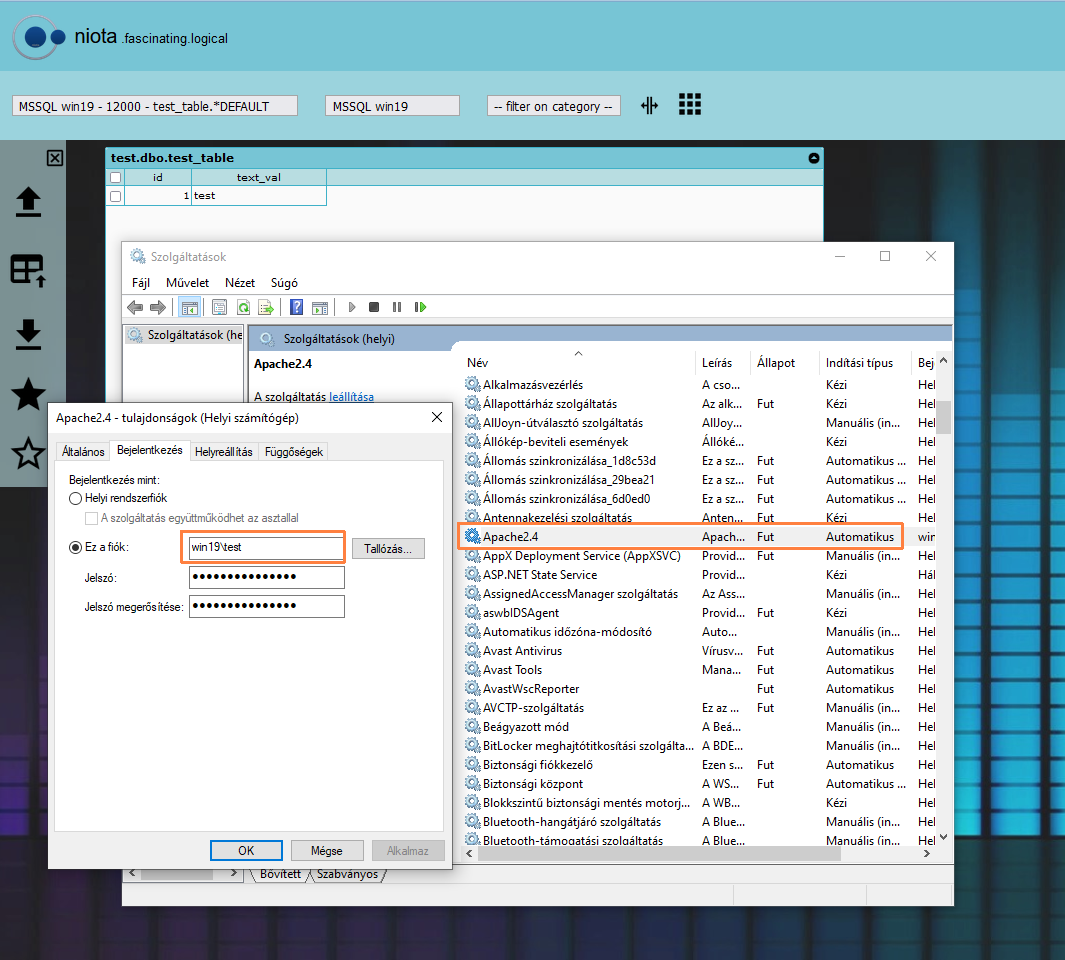Click the filled star icon in the sidebar

28,395
